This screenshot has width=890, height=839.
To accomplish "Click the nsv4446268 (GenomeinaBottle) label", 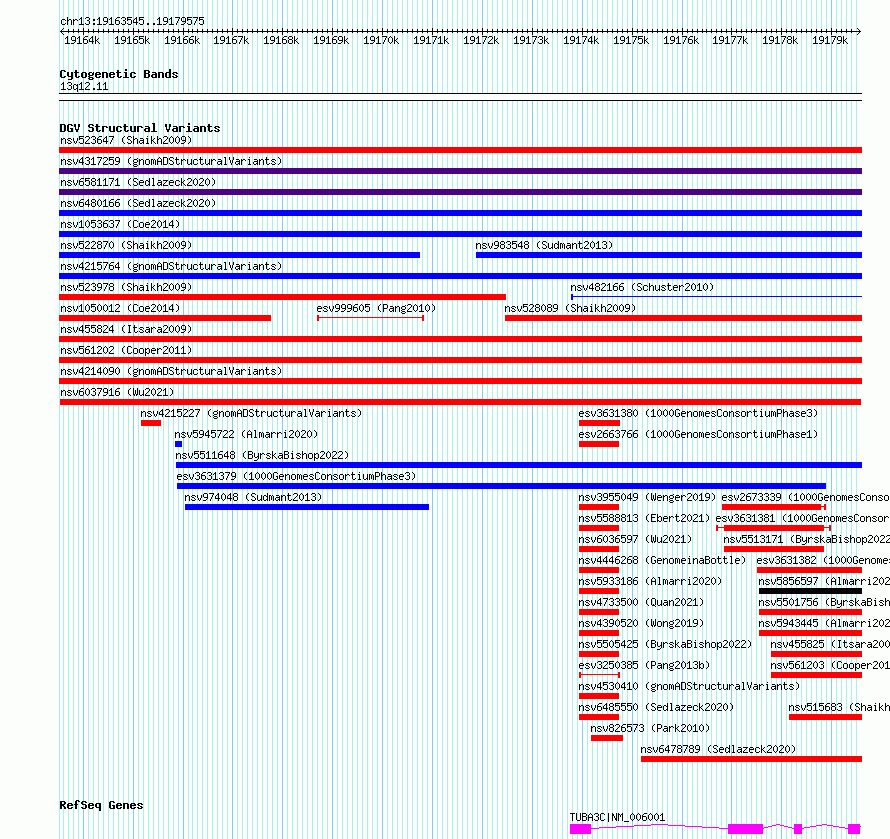I will pos(662,560).
